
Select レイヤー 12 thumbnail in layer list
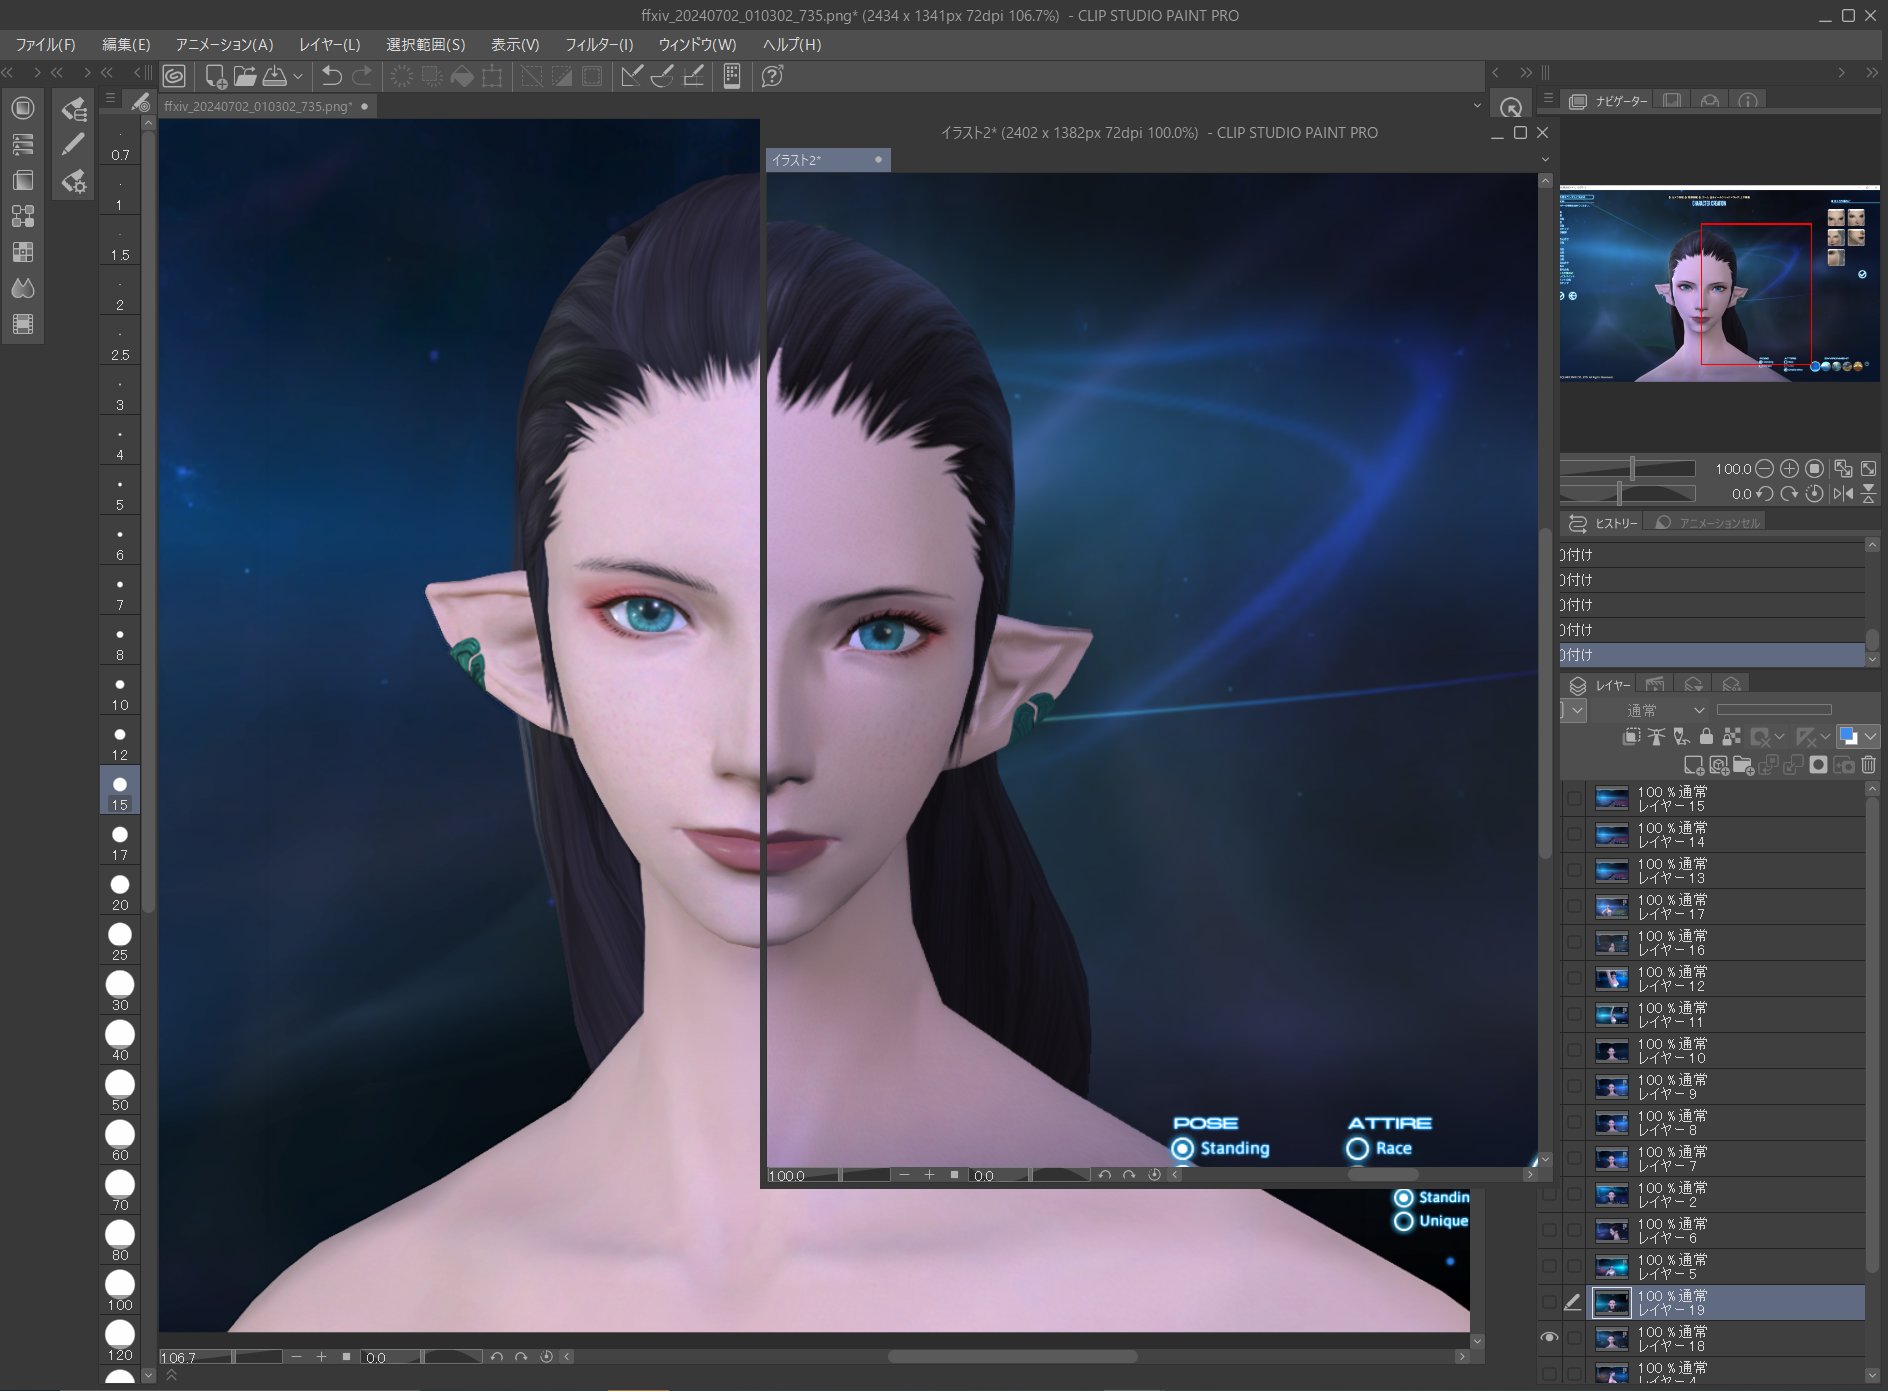pos(1612,979)
